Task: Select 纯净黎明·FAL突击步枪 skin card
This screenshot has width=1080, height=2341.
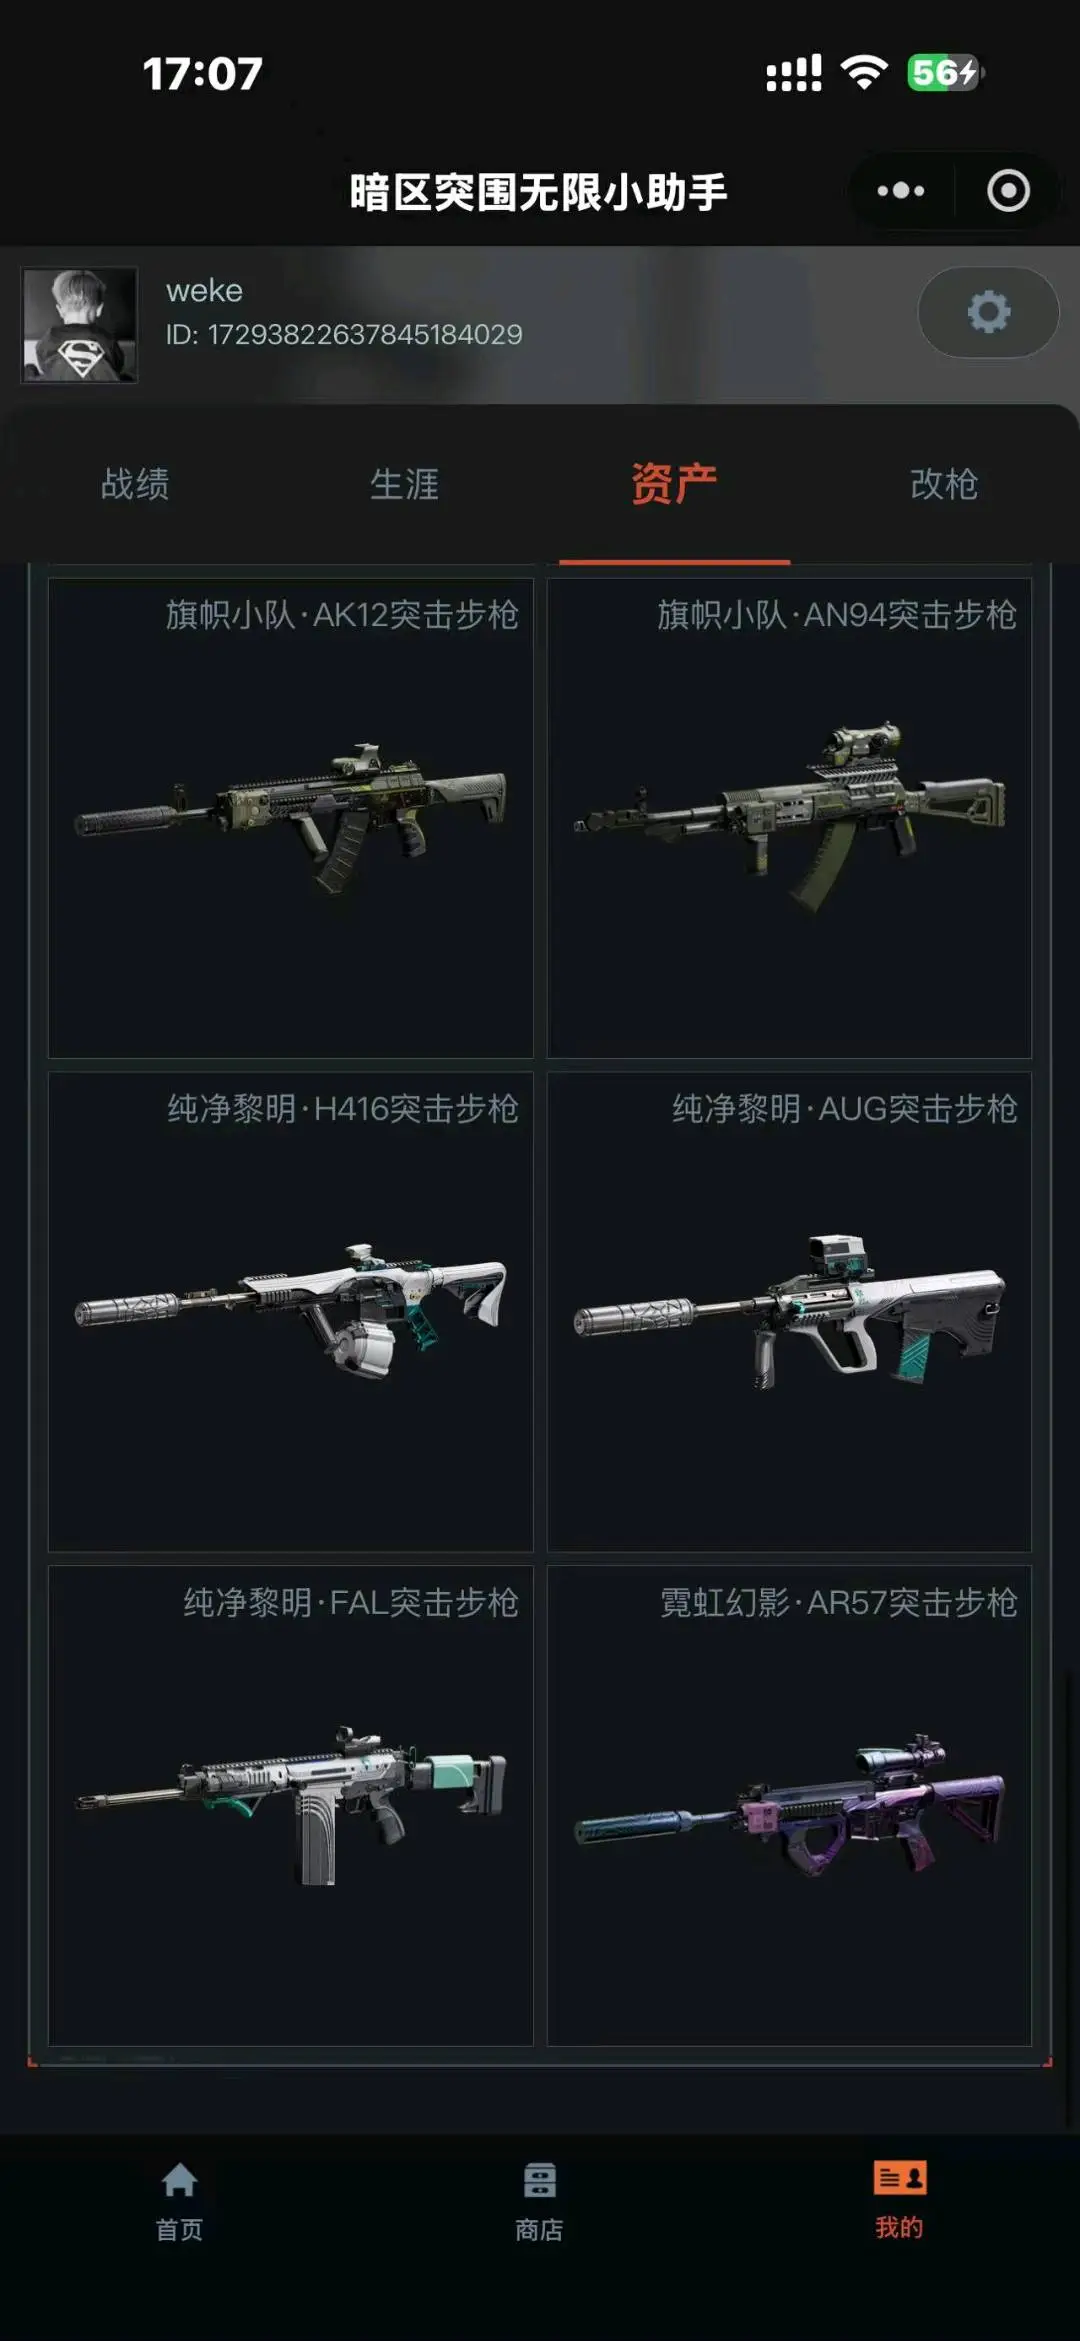Action: tap(291, 1806)
